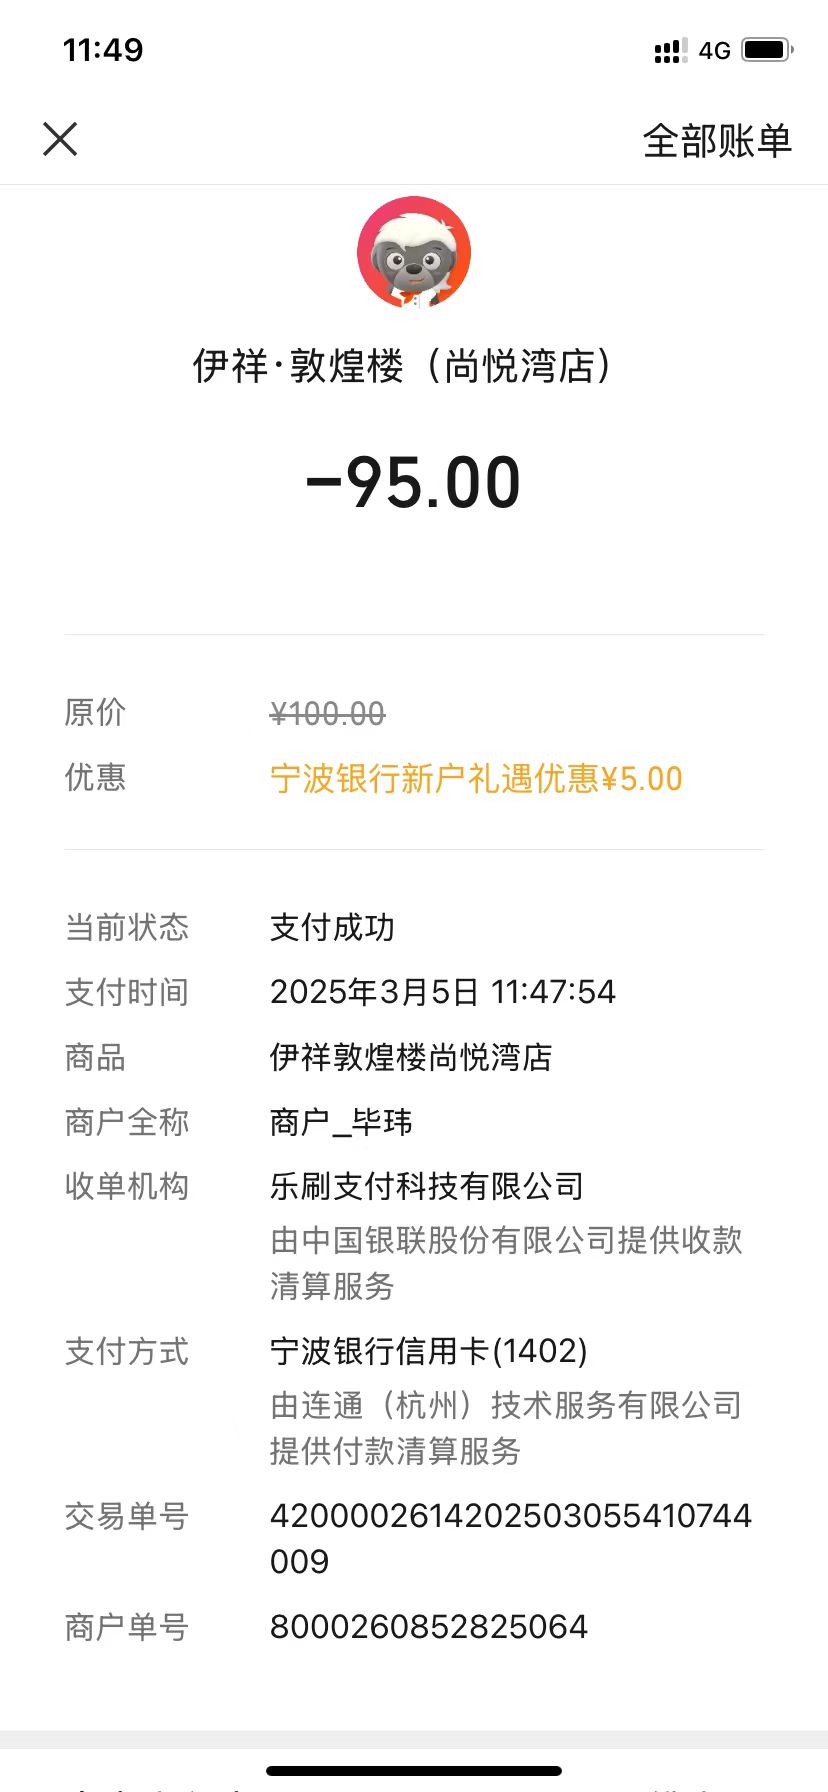Screen dimensions: 828x1792
Task: Select merchant order number 8000260852825064
Action: 429,1627
